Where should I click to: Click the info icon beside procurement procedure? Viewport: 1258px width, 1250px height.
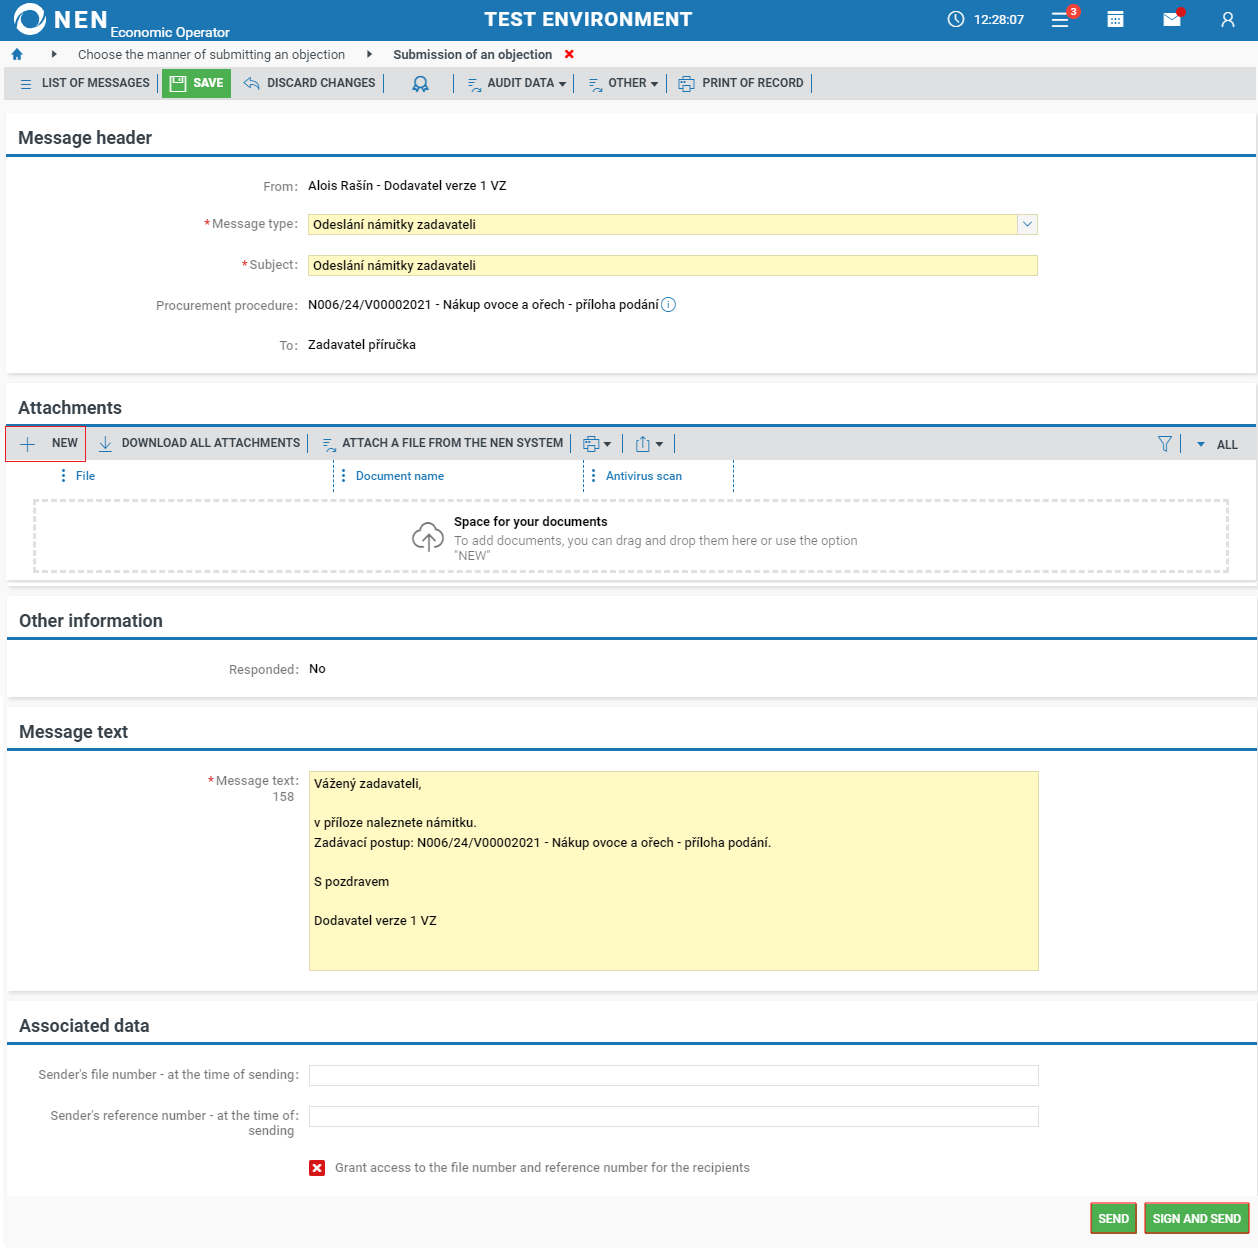(669, 305)
